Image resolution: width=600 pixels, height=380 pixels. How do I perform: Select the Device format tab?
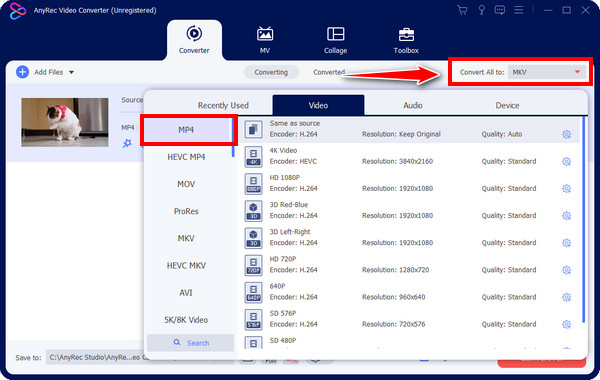pyautogui.click(x=507, y=105)
